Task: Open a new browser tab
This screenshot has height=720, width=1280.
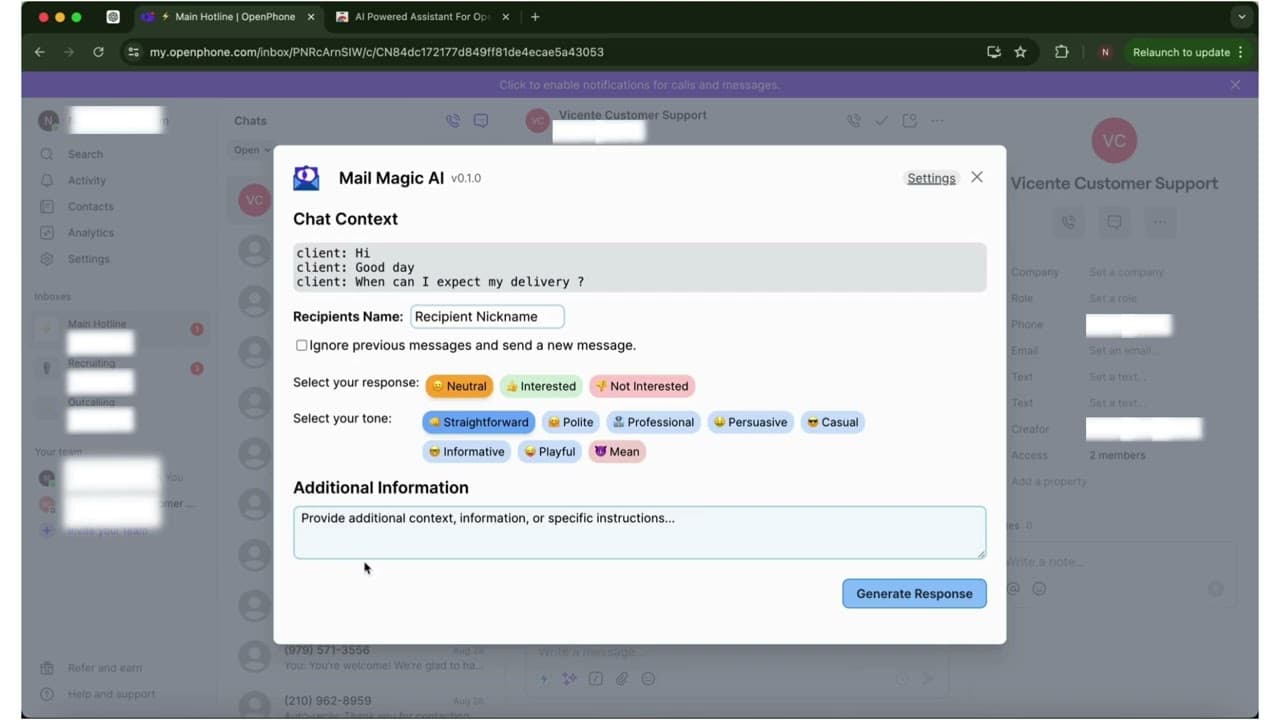Action: point(535,17)
